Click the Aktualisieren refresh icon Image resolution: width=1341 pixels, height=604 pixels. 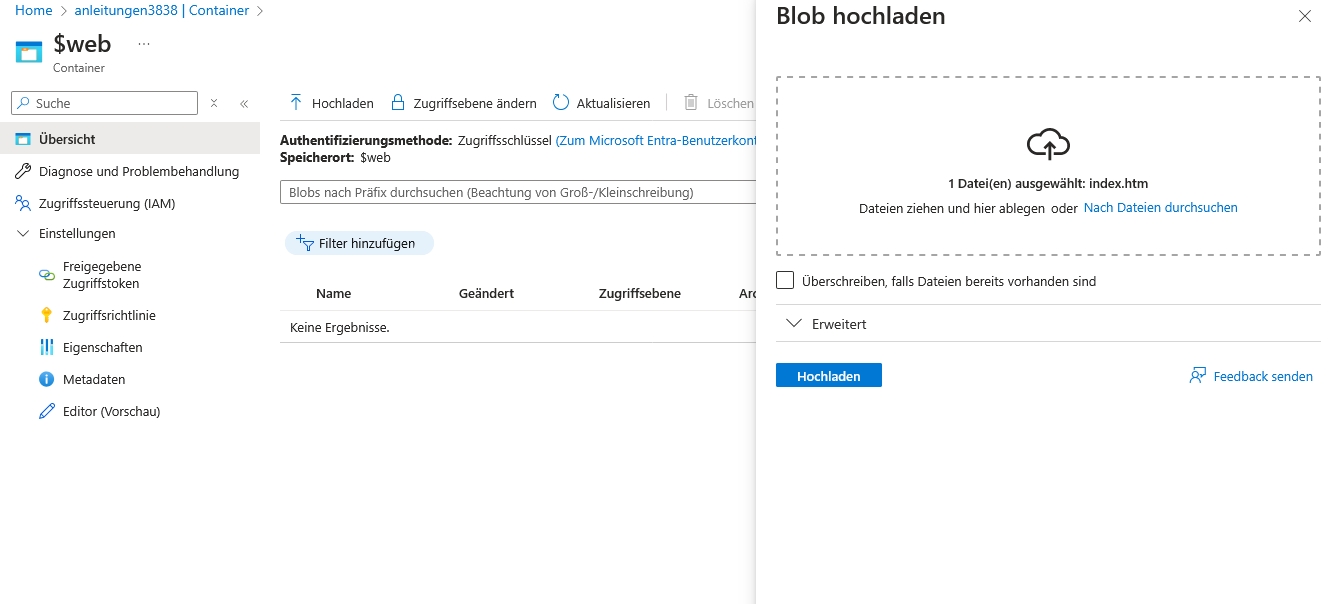(x=561, y=103)
